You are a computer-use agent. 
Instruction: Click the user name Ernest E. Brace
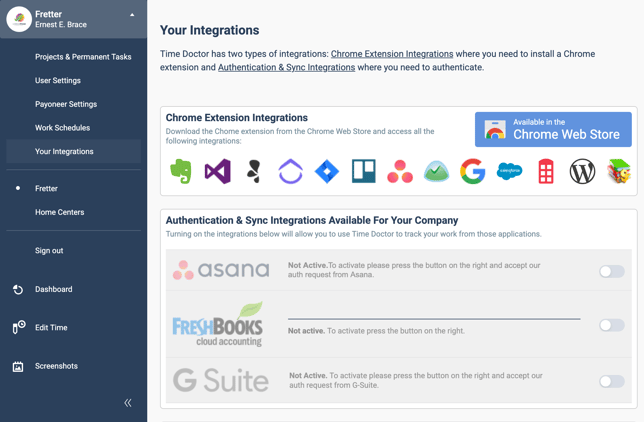point(61,25)
